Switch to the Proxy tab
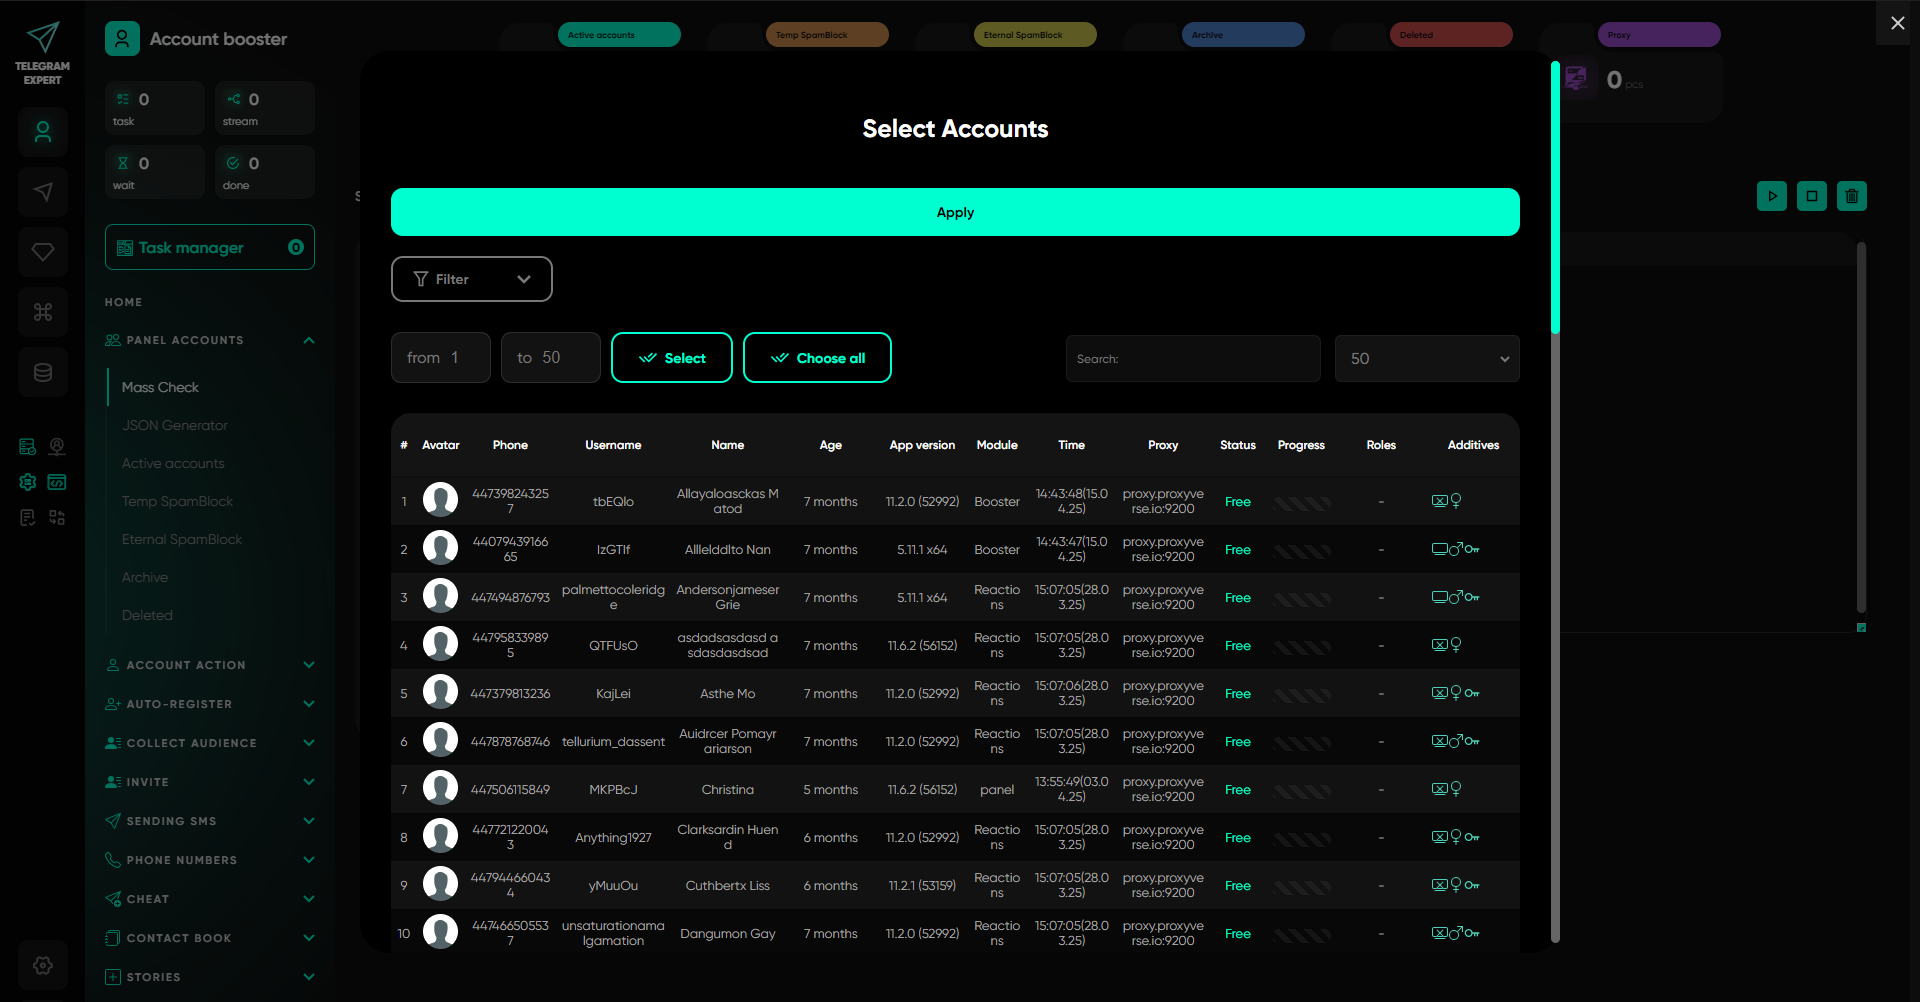 pos(1658,35)
